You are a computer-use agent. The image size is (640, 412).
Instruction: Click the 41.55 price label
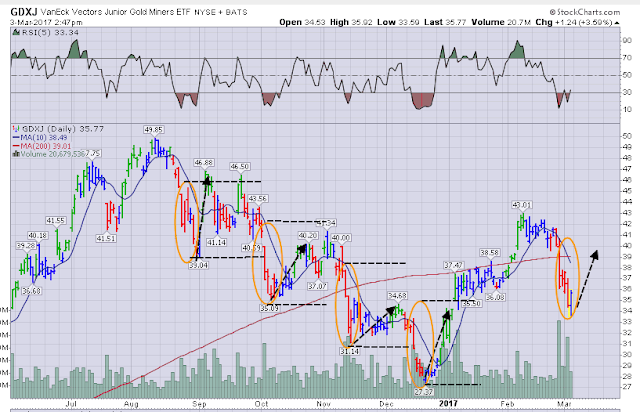(56, 220)
